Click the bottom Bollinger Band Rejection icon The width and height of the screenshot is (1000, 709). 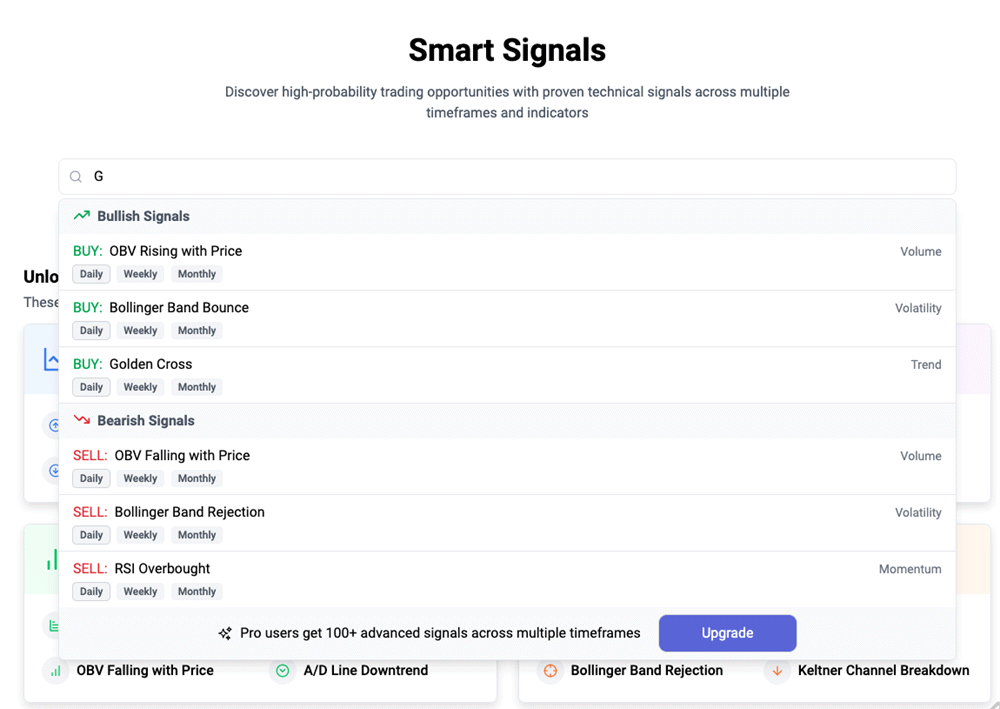550,671
